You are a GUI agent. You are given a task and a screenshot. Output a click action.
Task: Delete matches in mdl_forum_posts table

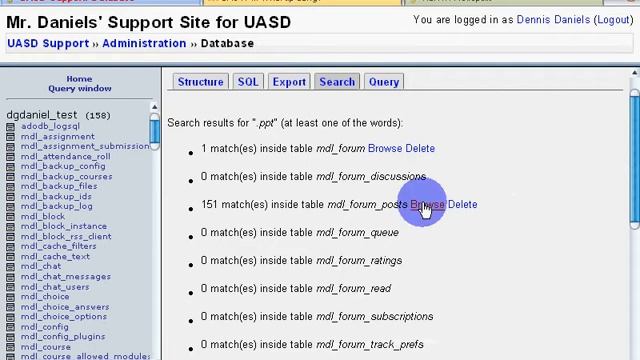click(x=462, y=204)
